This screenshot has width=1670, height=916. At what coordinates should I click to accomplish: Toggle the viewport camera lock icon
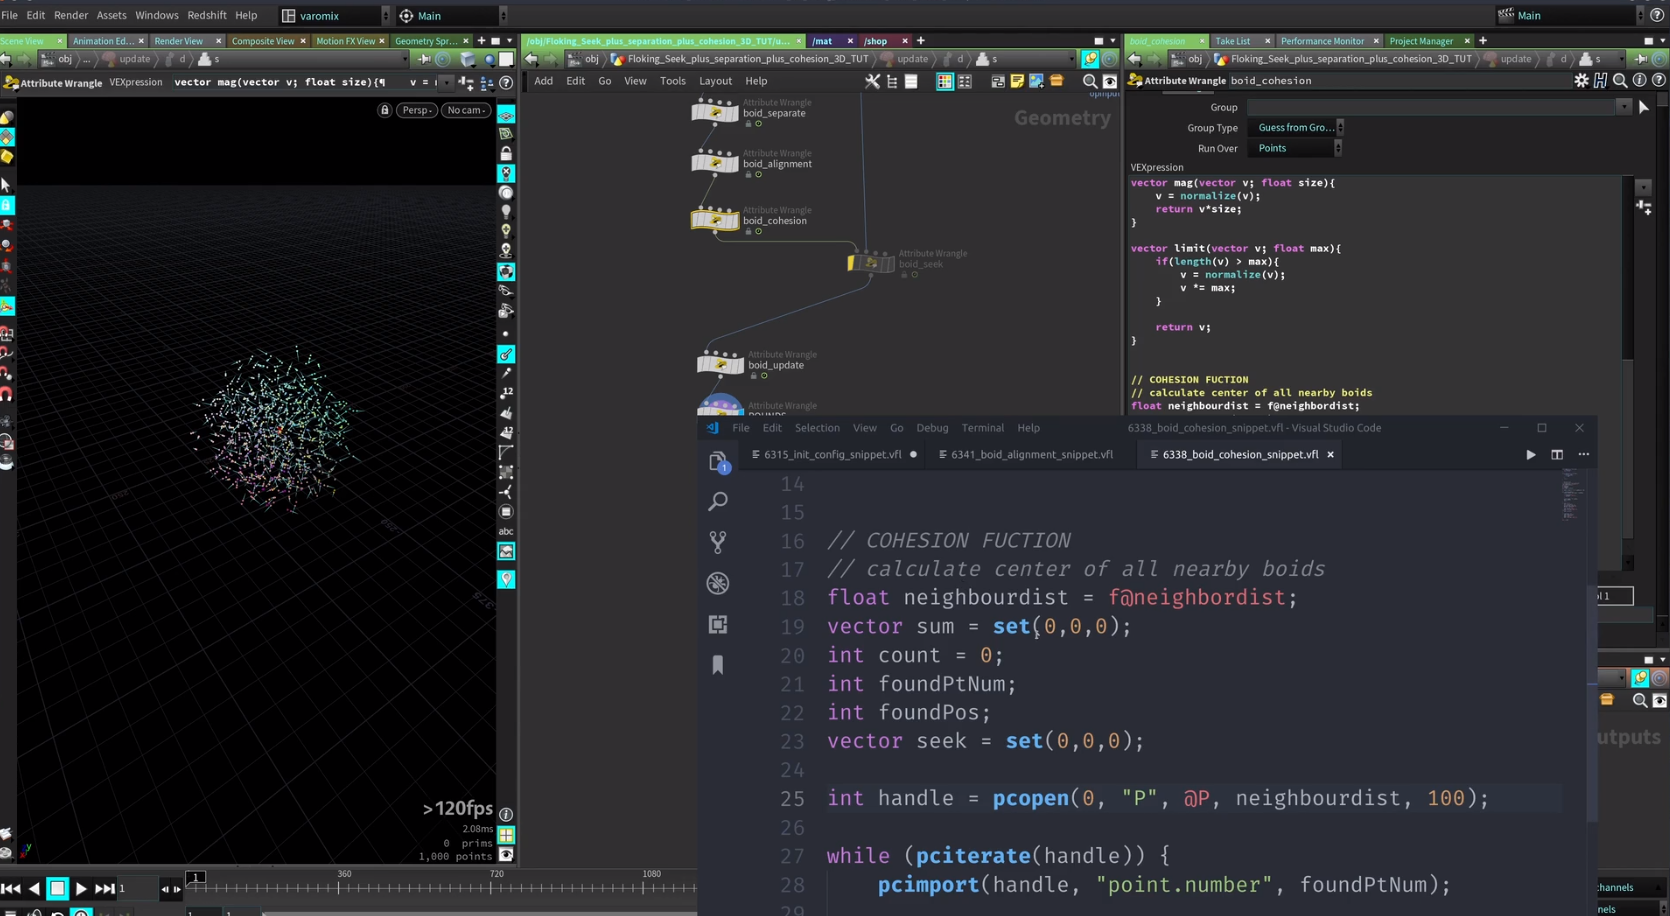point(385,110)
